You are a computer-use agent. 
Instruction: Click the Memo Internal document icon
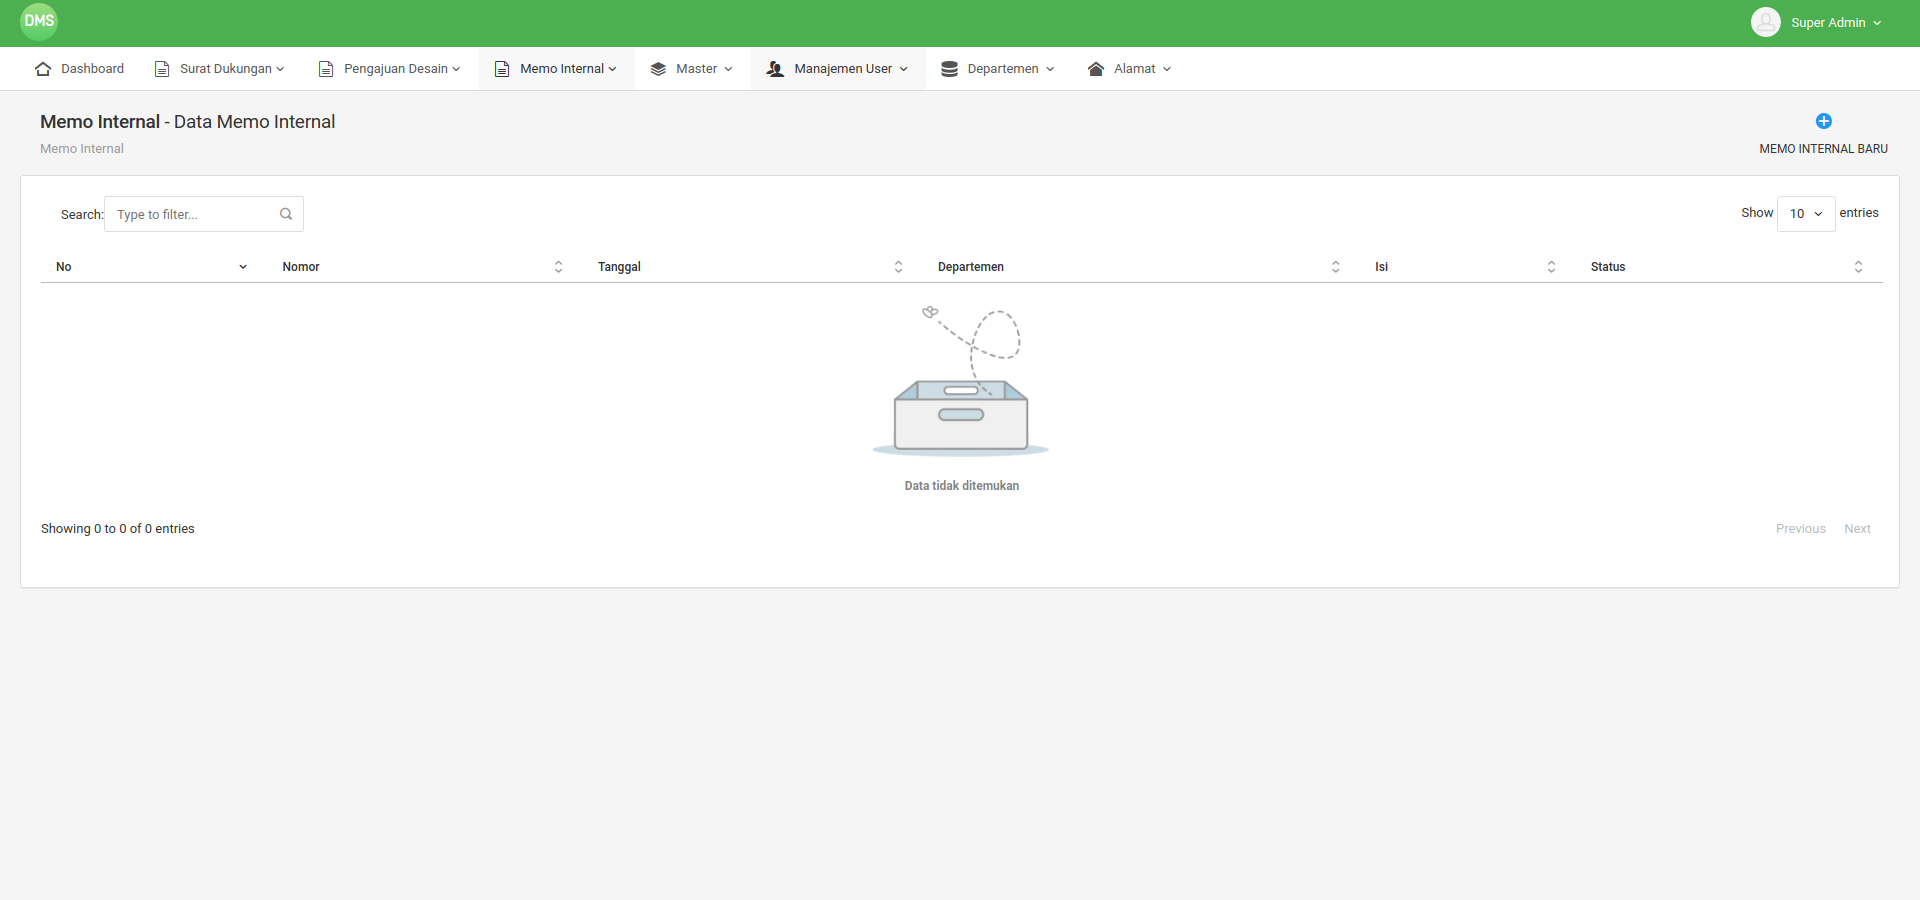click(503, 68)
